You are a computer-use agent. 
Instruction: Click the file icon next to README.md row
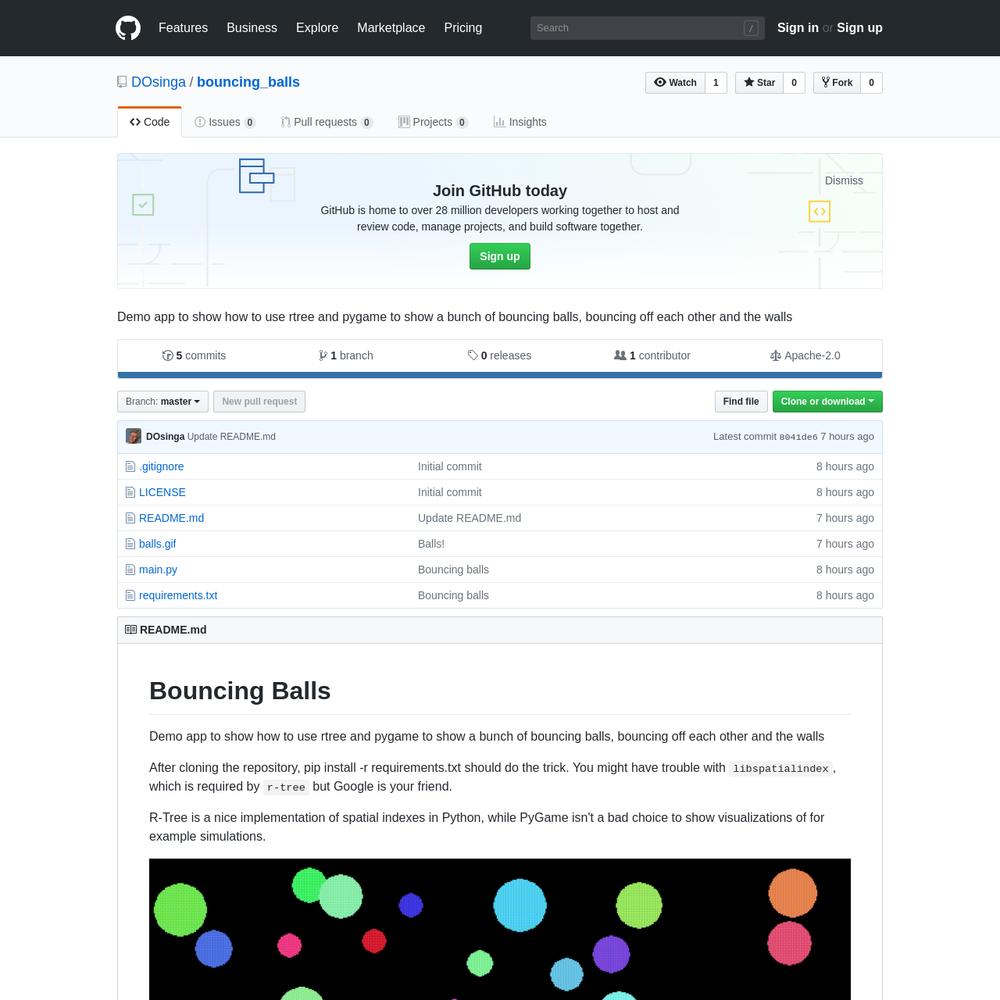pyautogui.click(x=130, y=518)
